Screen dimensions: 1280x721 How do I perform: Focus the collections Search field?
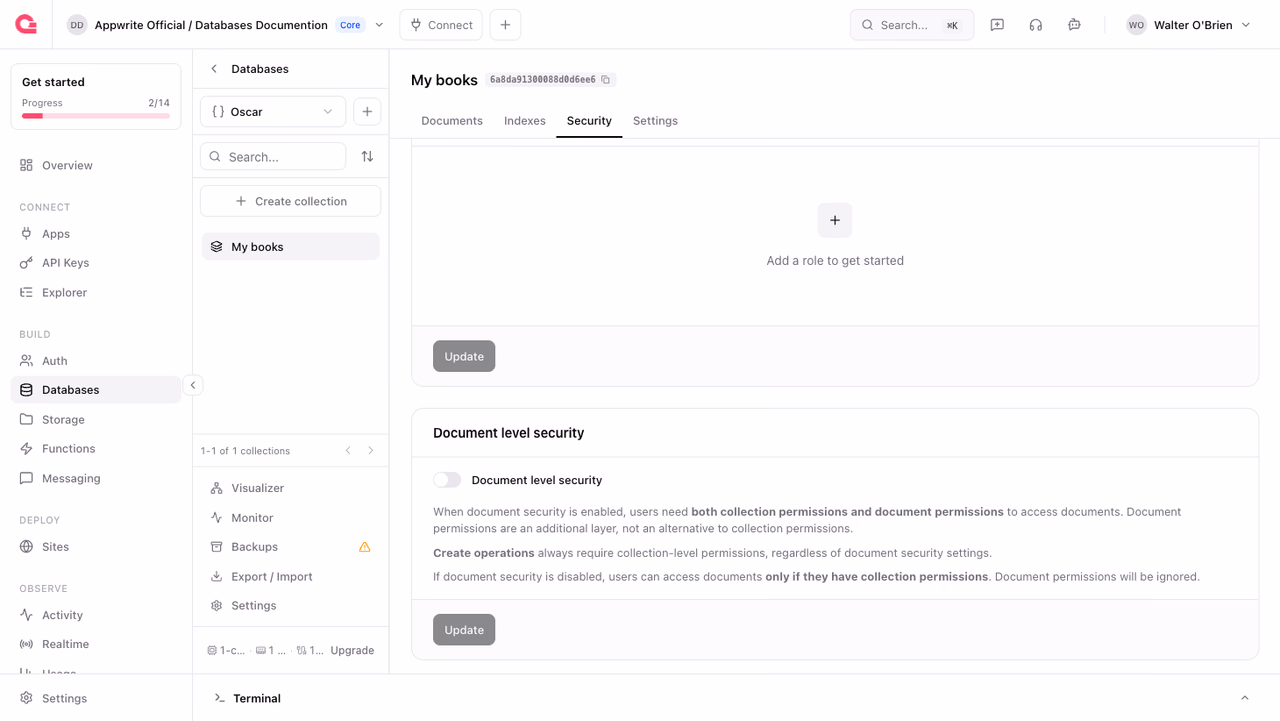[x=273, y=157]
